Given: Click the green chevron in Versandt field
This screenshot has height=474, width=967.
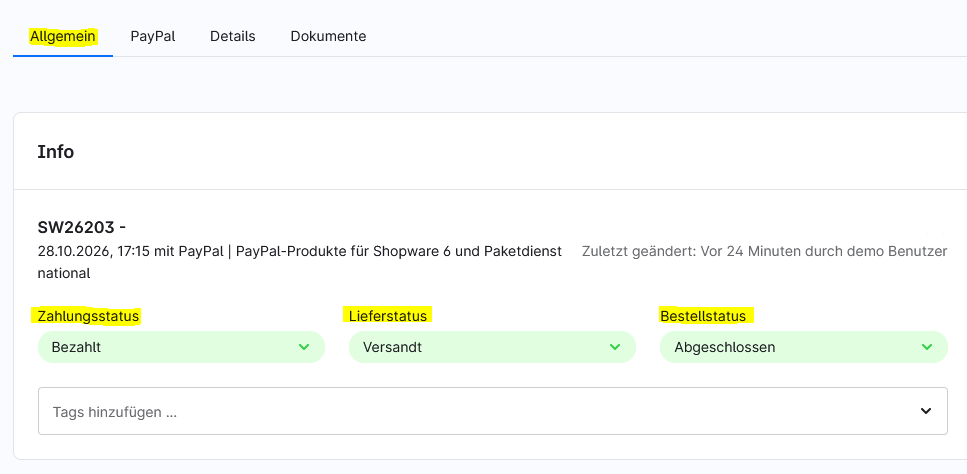Looking at the screenshot, I should pos(615,347).
